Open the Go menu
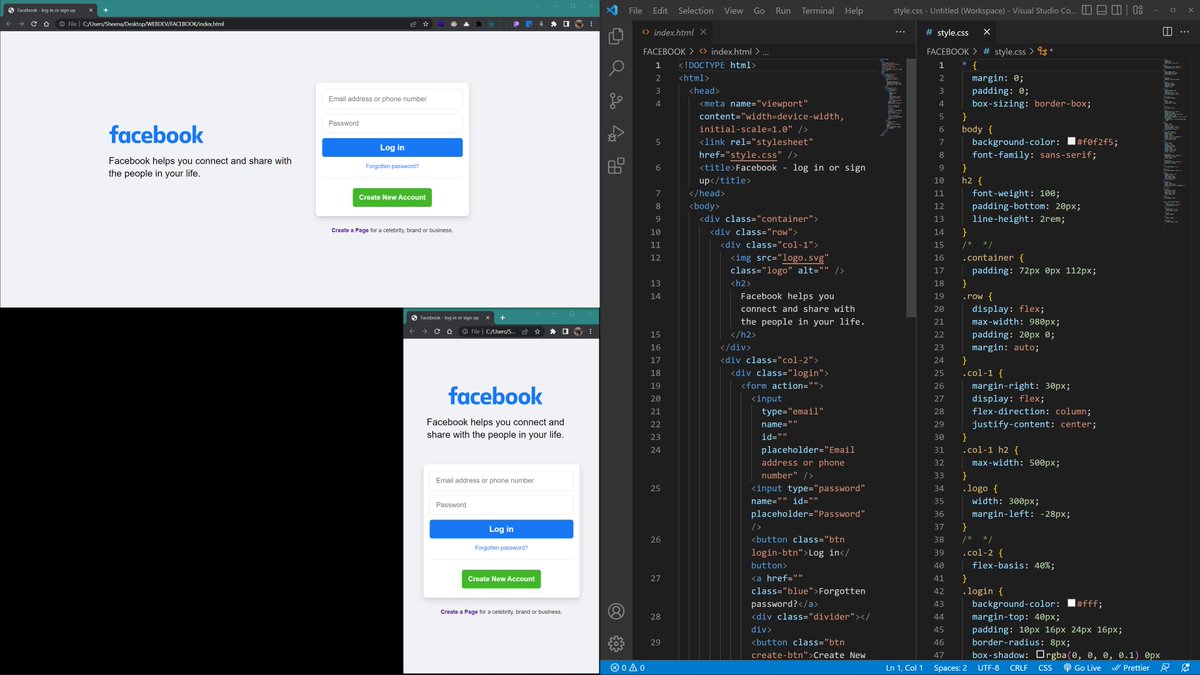Screen dimensions: 1200x675 759,10
